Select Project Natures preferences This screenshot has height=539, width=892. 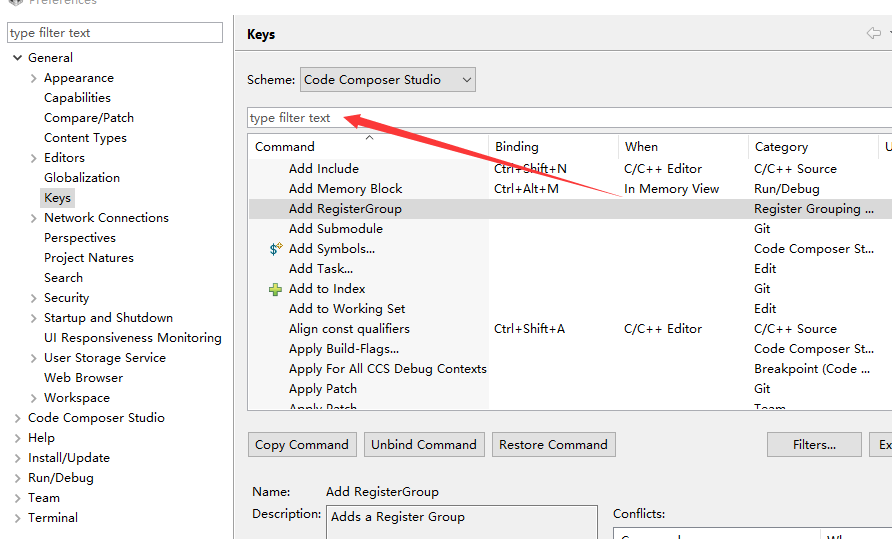(x=89, y=258)
